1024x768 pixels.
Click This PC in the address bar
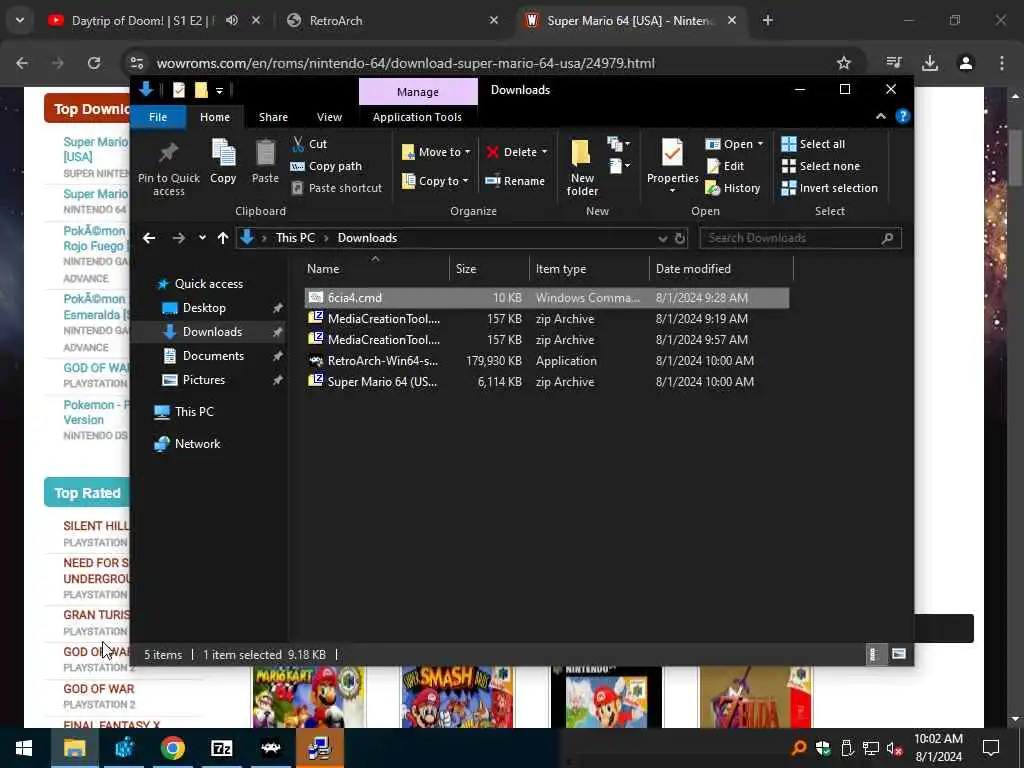click(295, 238)
